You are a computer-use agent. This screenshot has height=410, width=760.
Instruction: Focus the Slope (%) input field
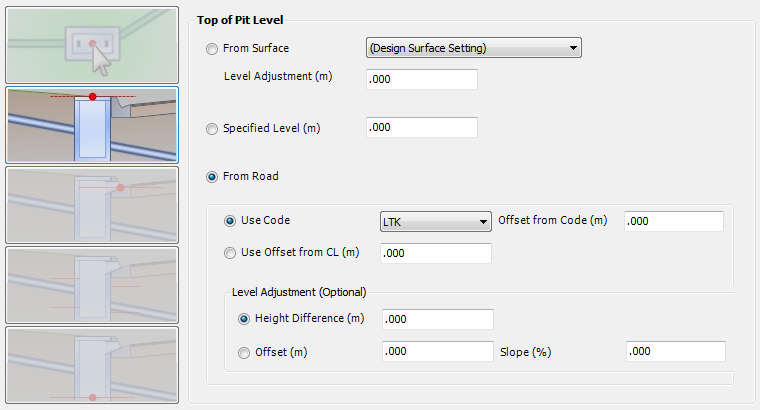click(x=676, y=351)
